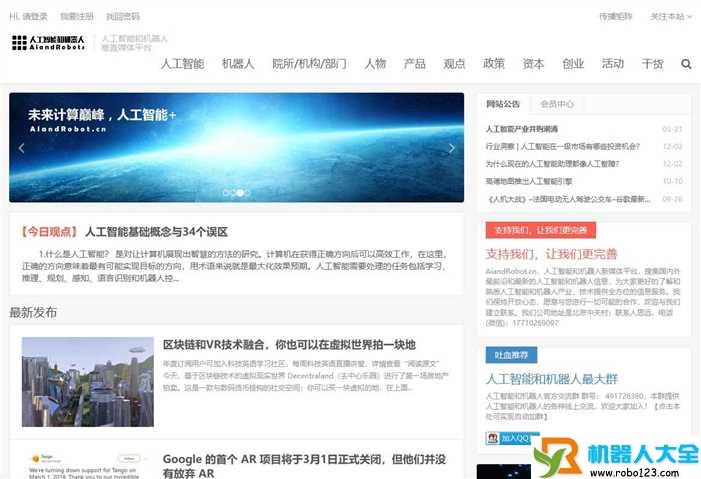Open announcement about 一级市场投资机会
The height and width of the screenshot is (479, 701).
[x=563, y=146]
